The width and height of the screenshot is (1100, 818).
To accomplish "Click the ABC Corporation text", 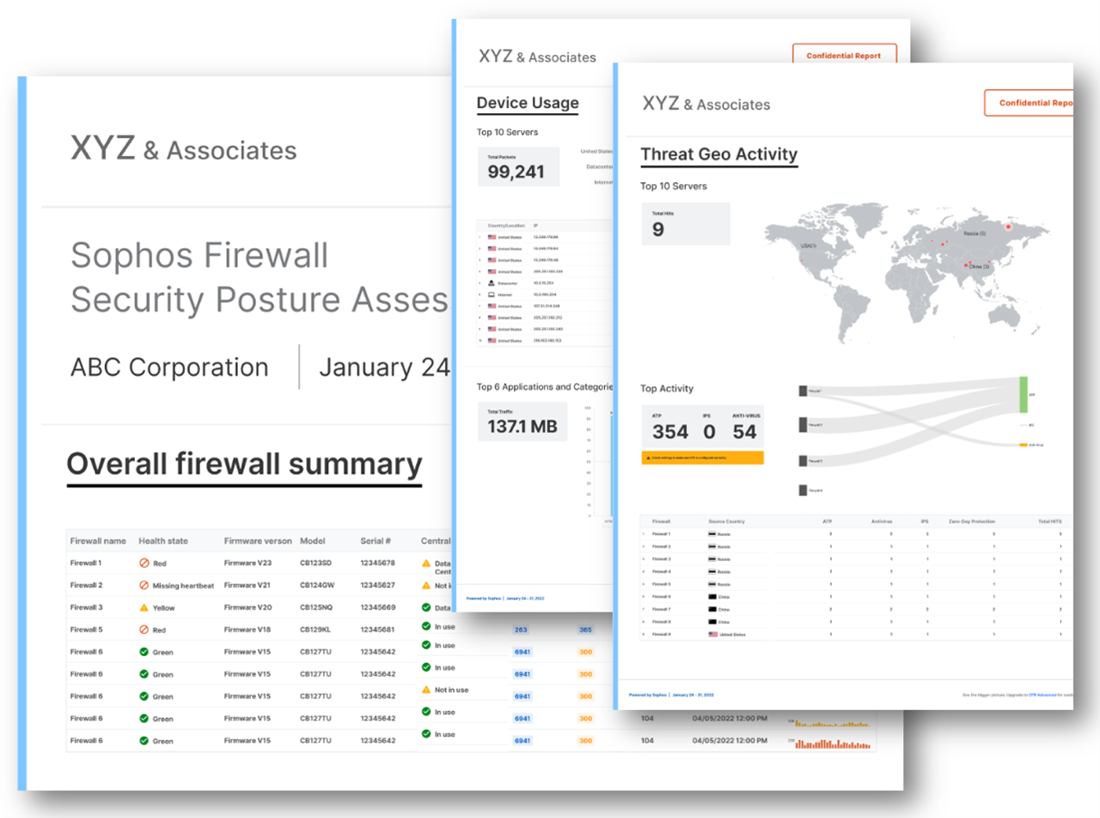I will tap(169, 368).
